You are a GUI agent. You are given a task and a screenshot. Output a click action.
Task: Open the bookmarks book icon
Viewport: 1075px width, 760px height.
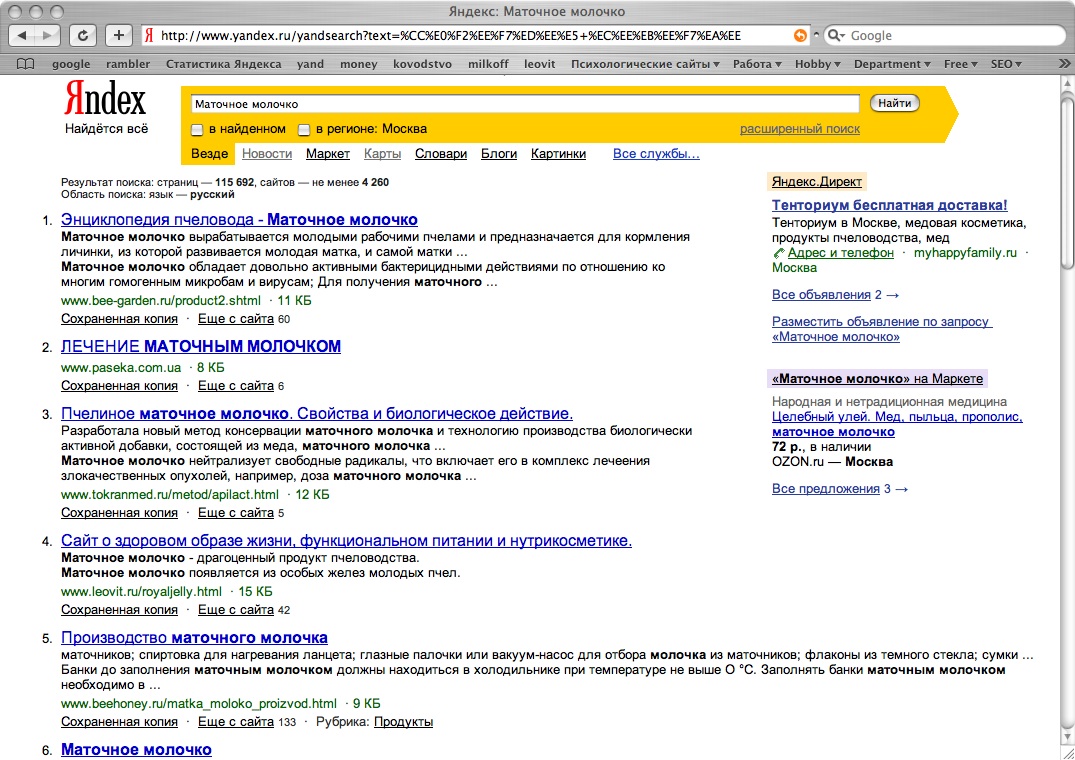(x=26, y=64)
